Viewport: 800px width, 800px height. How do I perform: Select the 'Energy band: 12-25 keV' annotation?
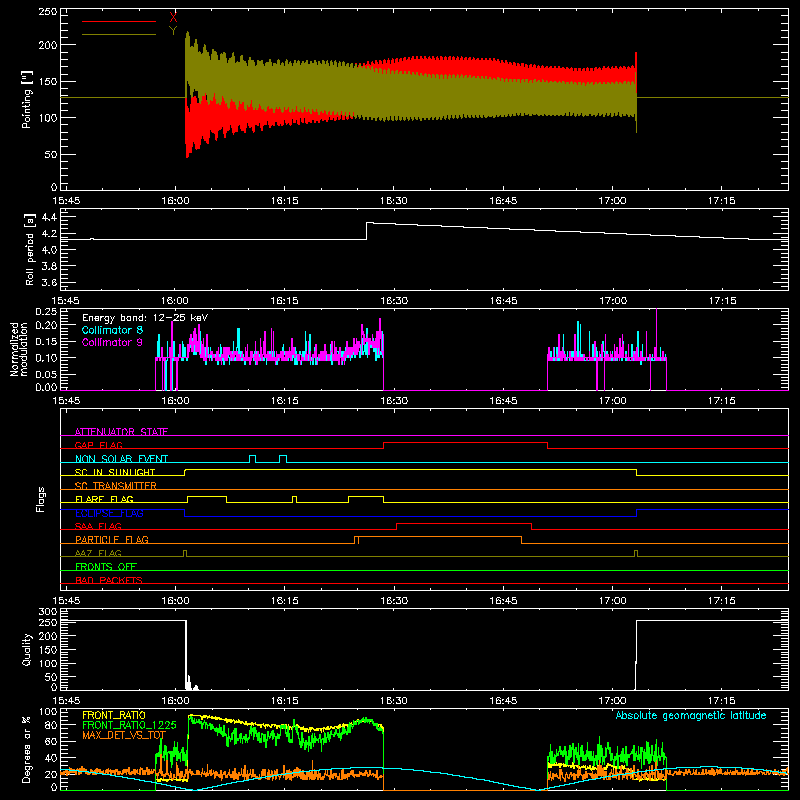145,318
